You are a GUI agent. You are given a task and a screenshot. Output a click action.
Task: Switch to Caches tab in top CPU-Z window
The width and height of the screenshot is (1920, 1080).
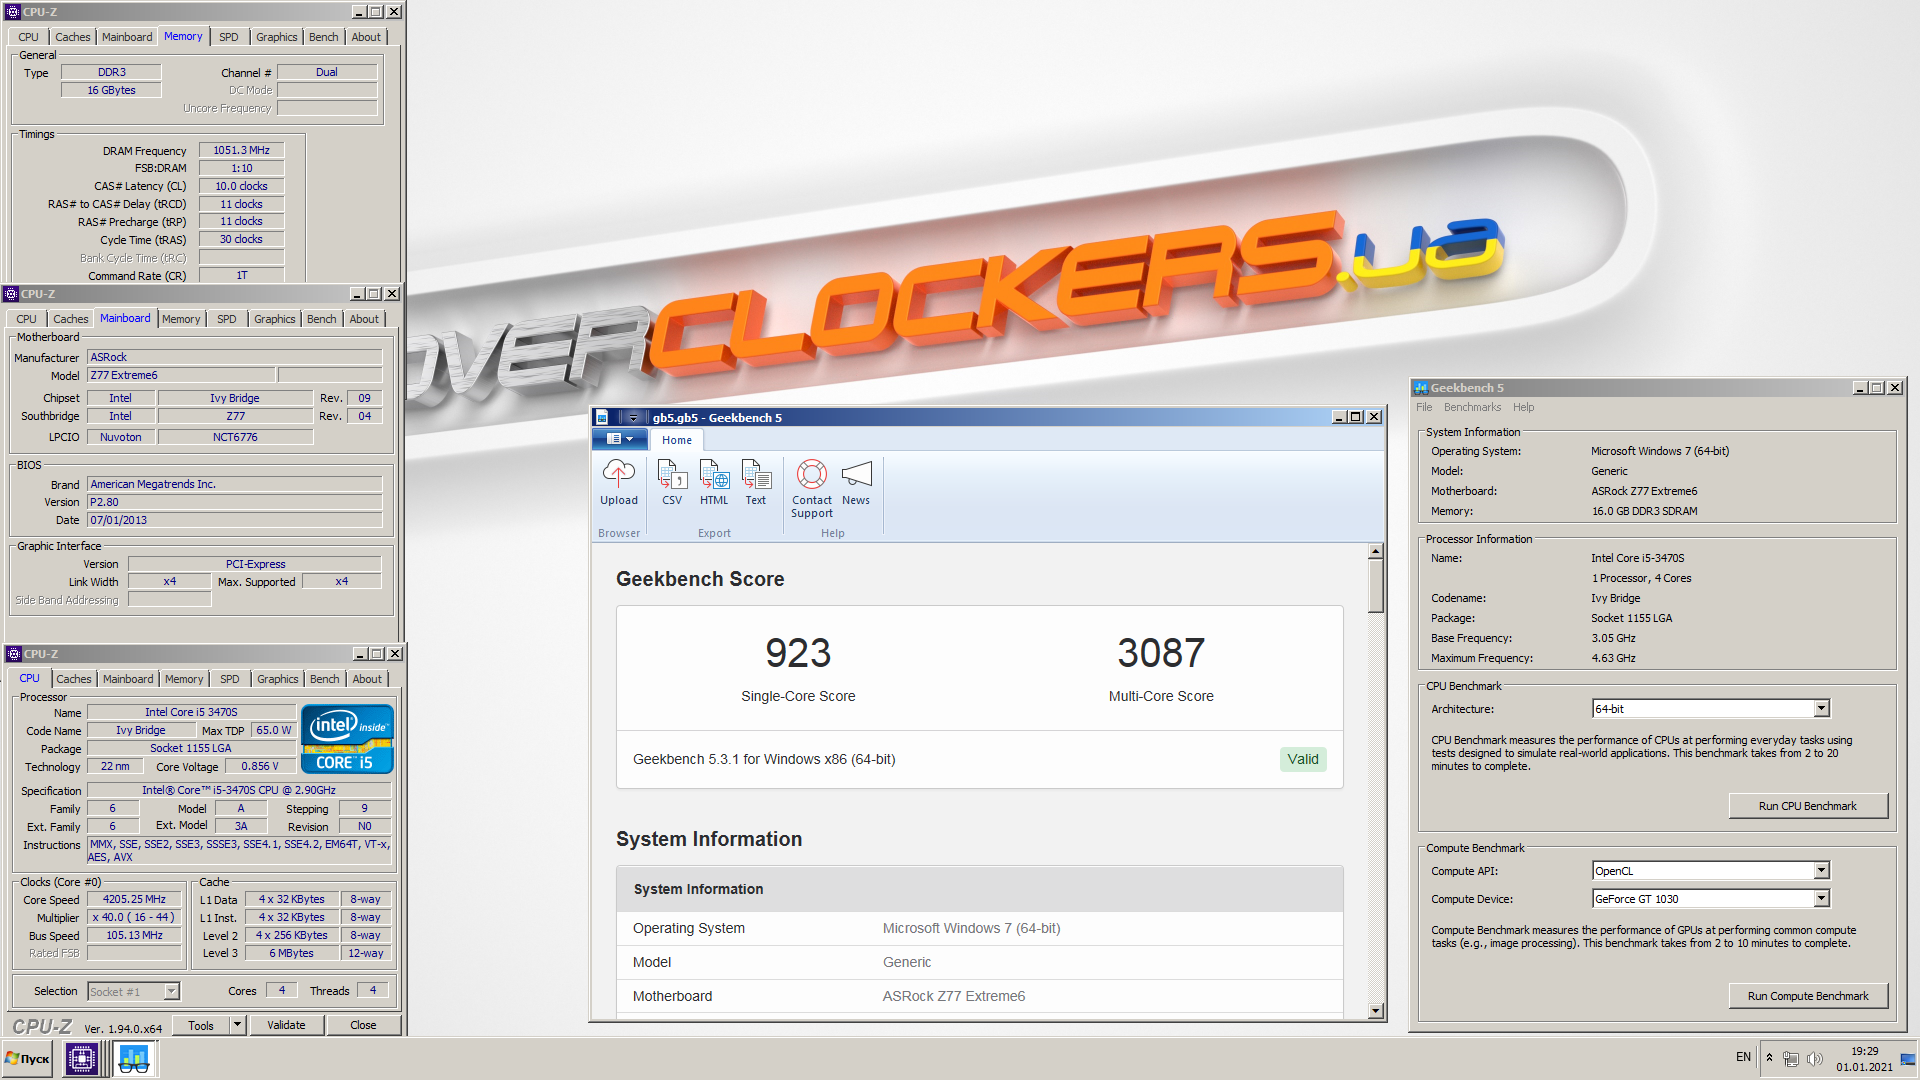click(73, 37)
